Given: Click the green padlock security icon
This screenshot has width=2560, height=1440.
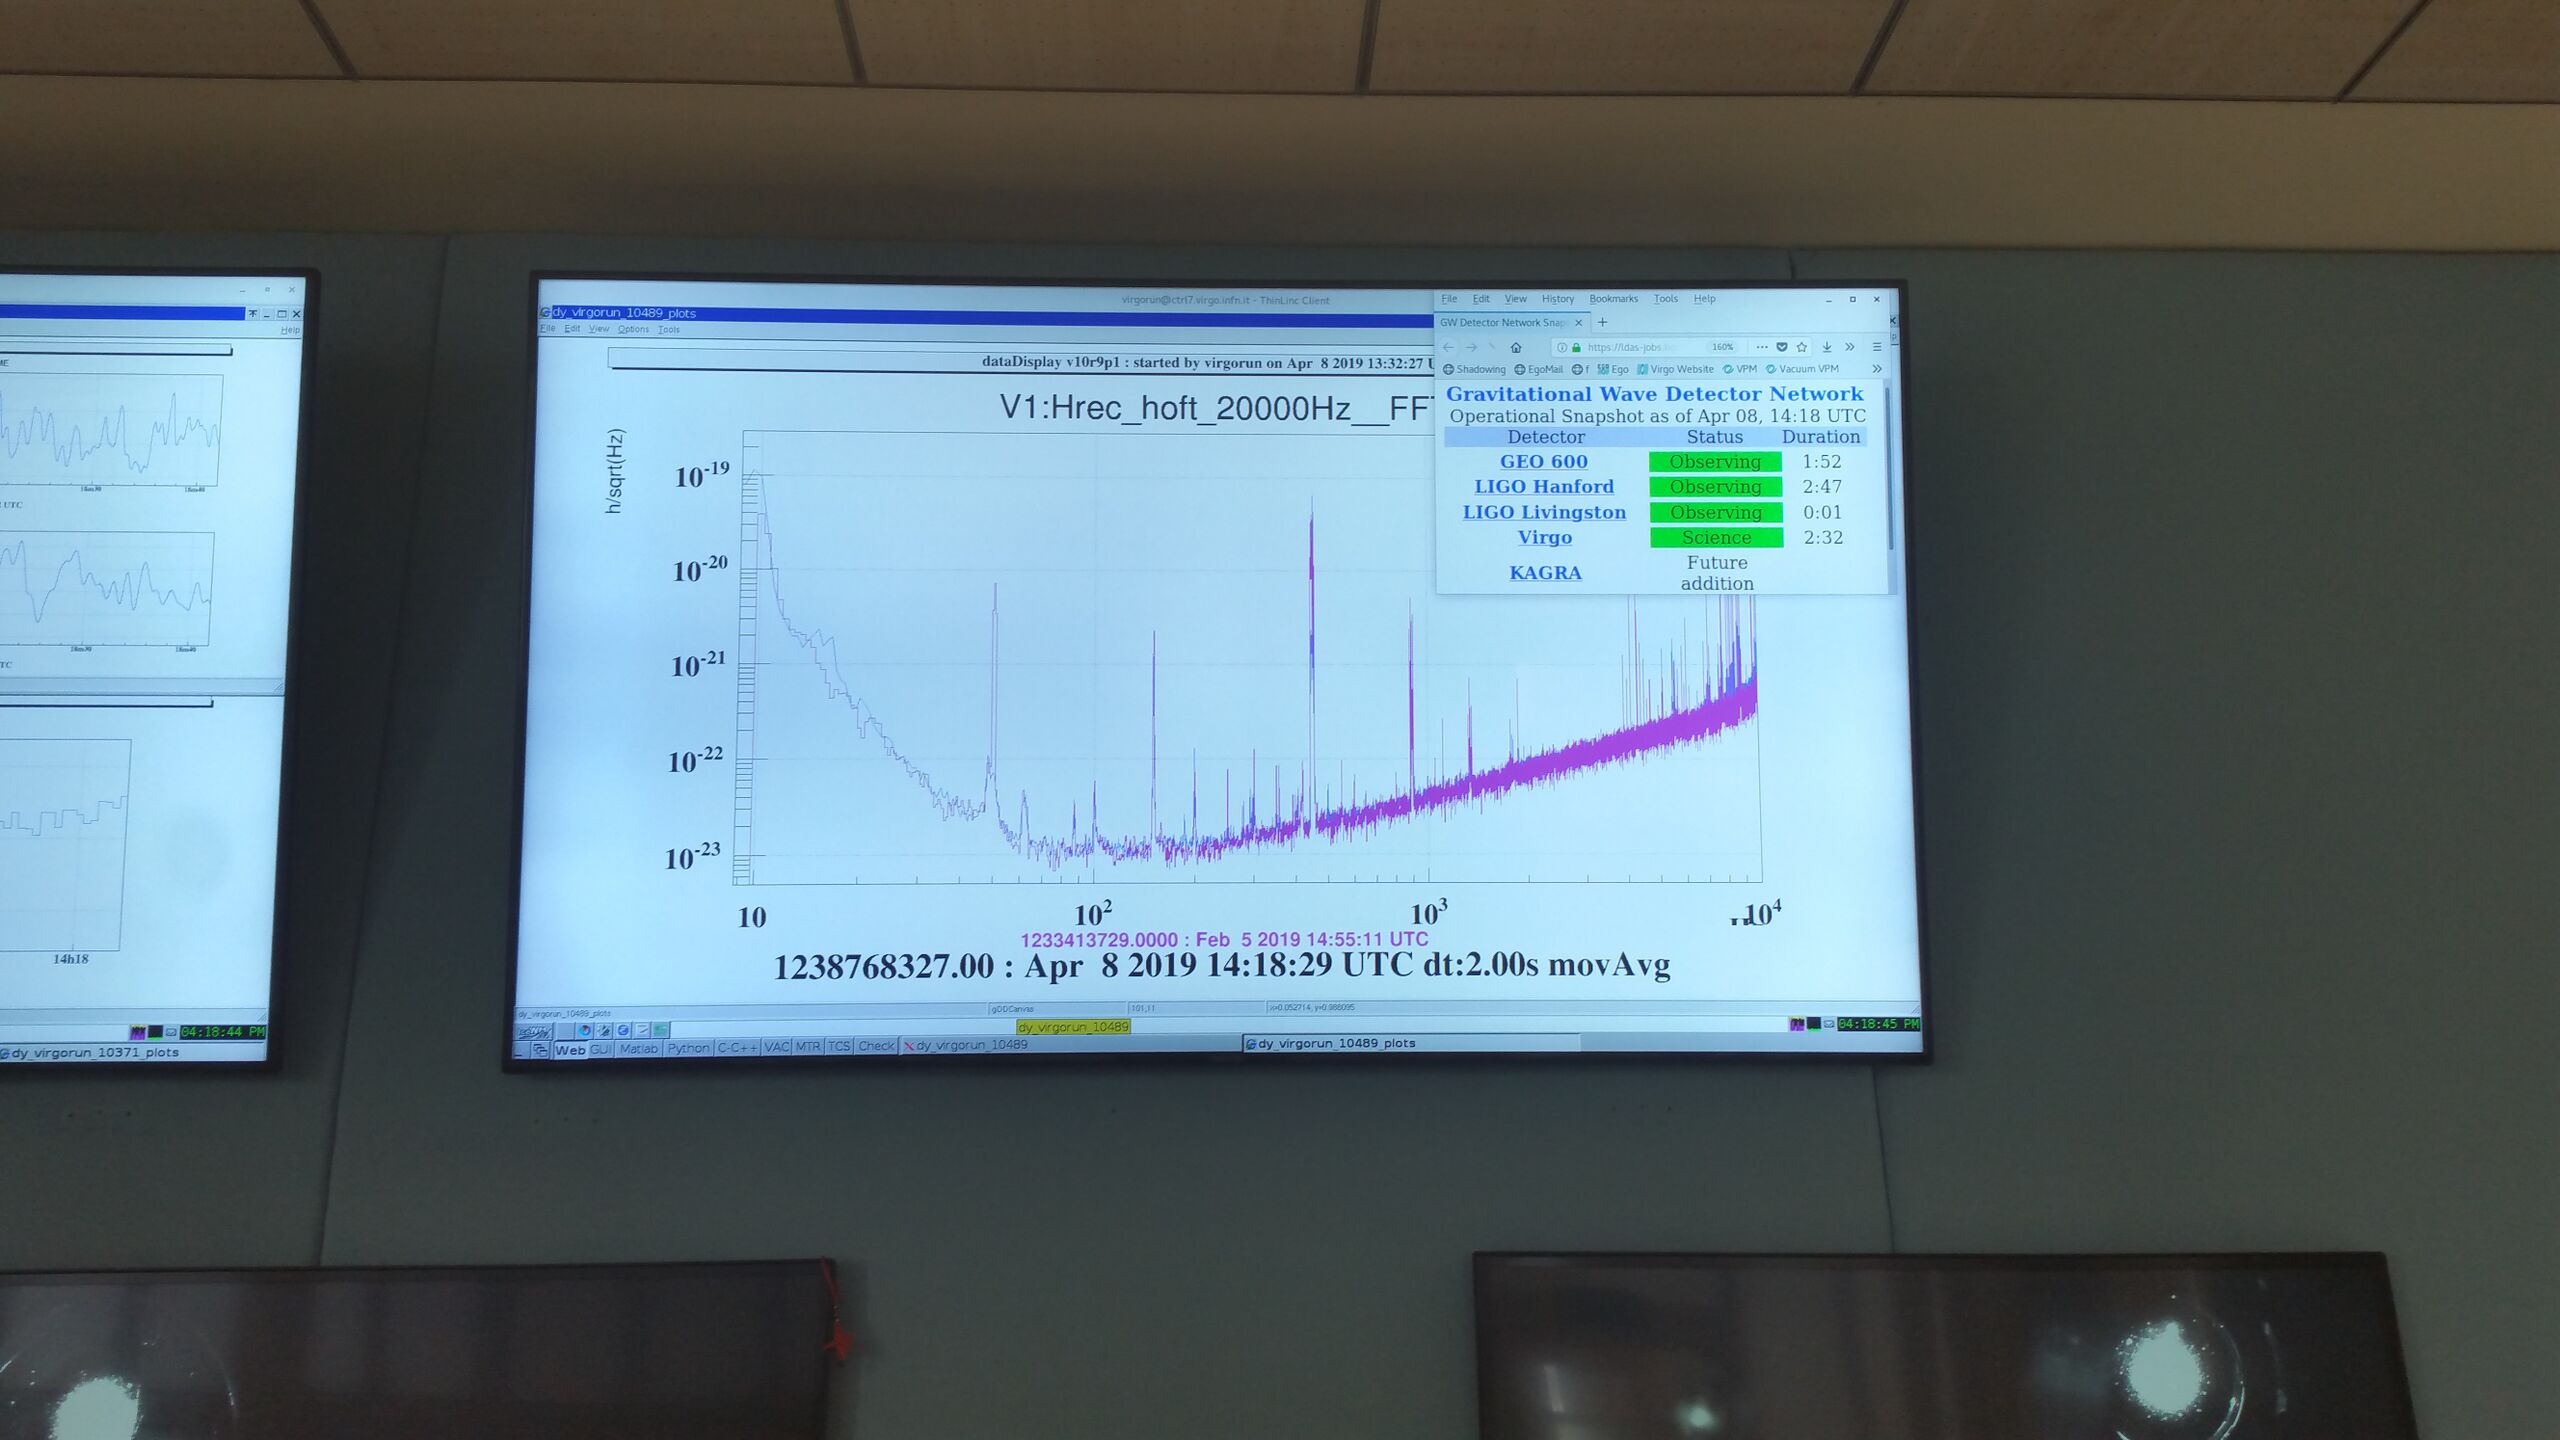Looking at the screenshot, I should 1576,347.
